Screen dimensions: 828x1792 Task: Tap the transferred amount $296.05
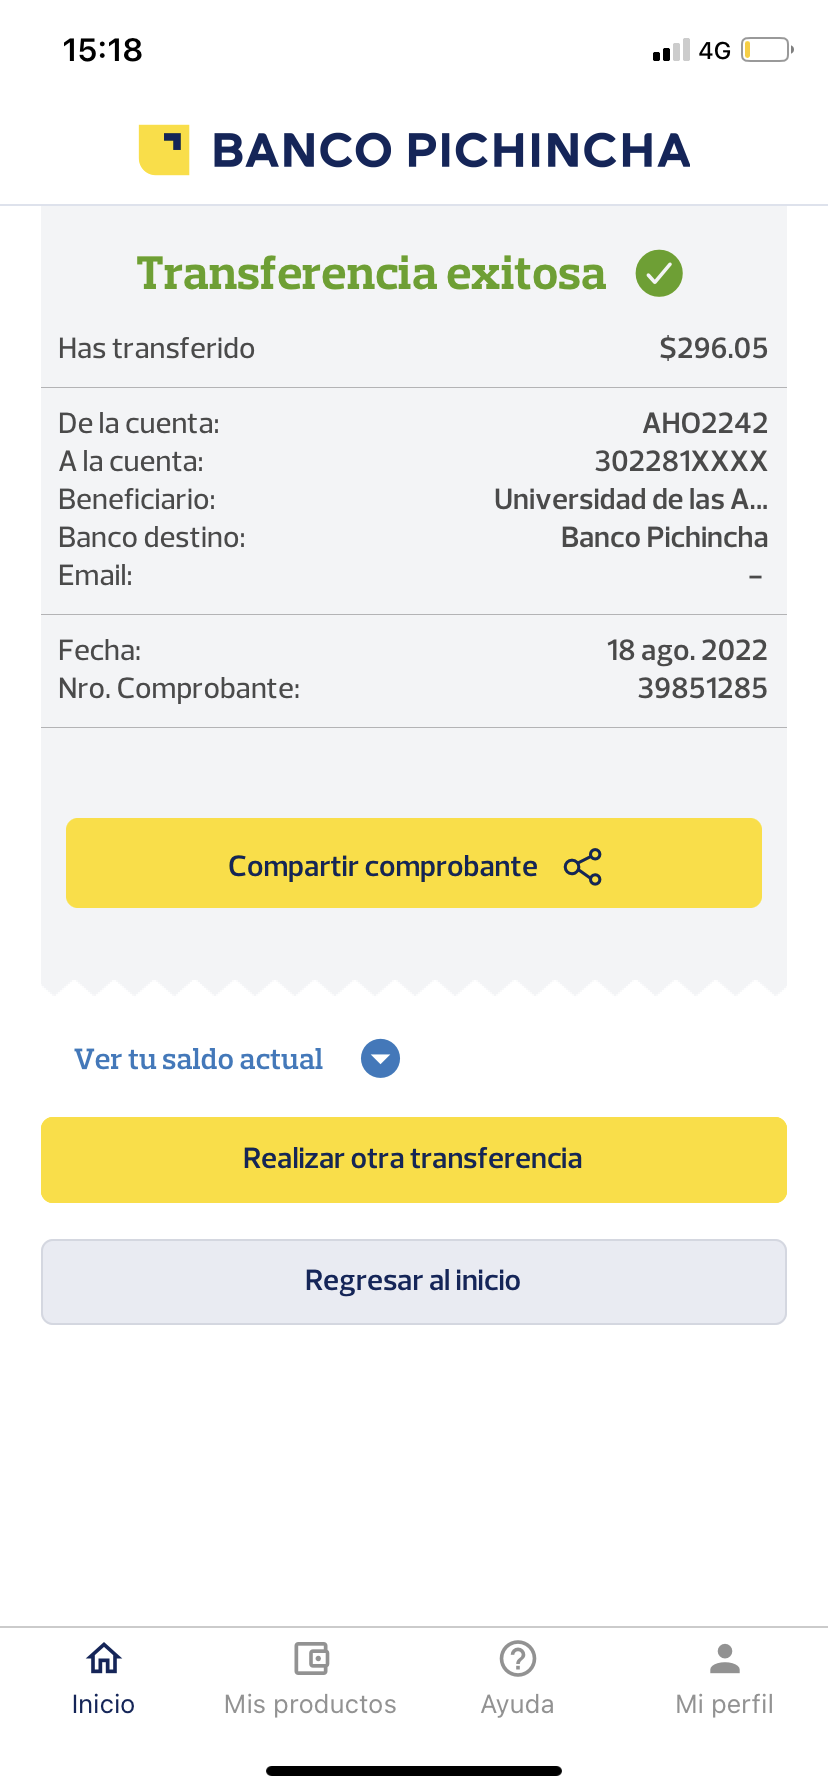point(713,348)
